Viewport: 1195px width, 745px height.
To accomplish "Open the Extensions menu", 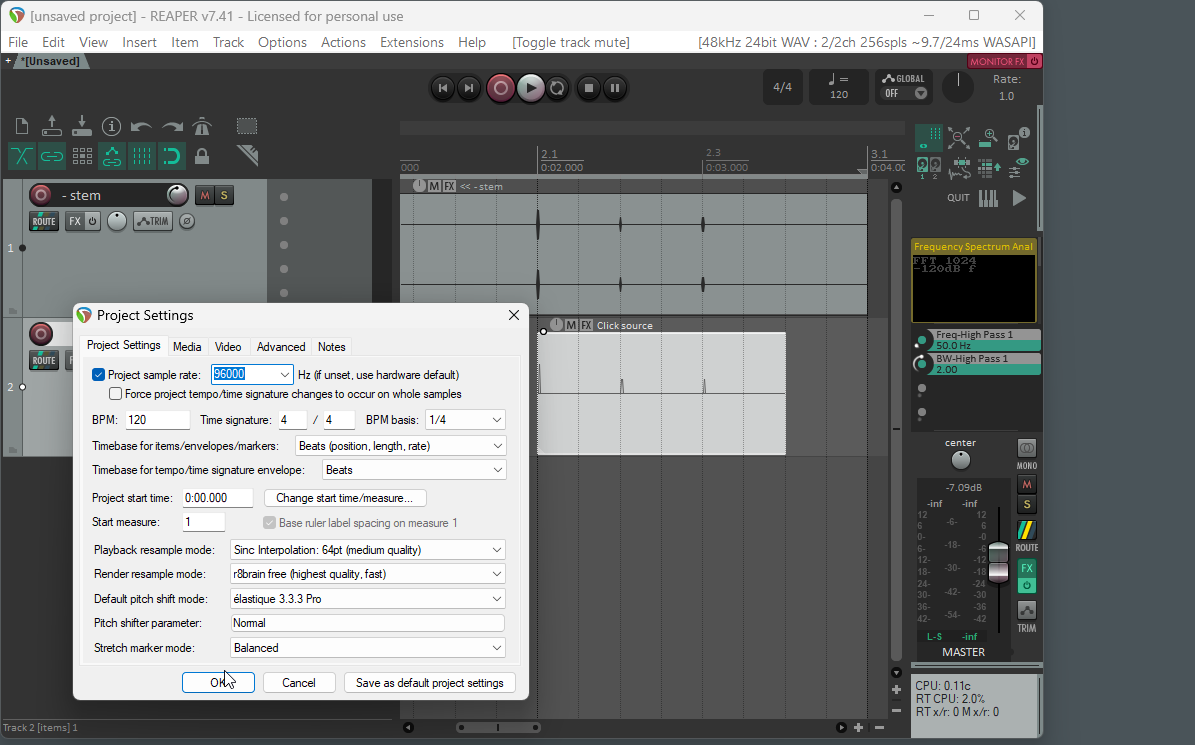I will tap(411, 42).
